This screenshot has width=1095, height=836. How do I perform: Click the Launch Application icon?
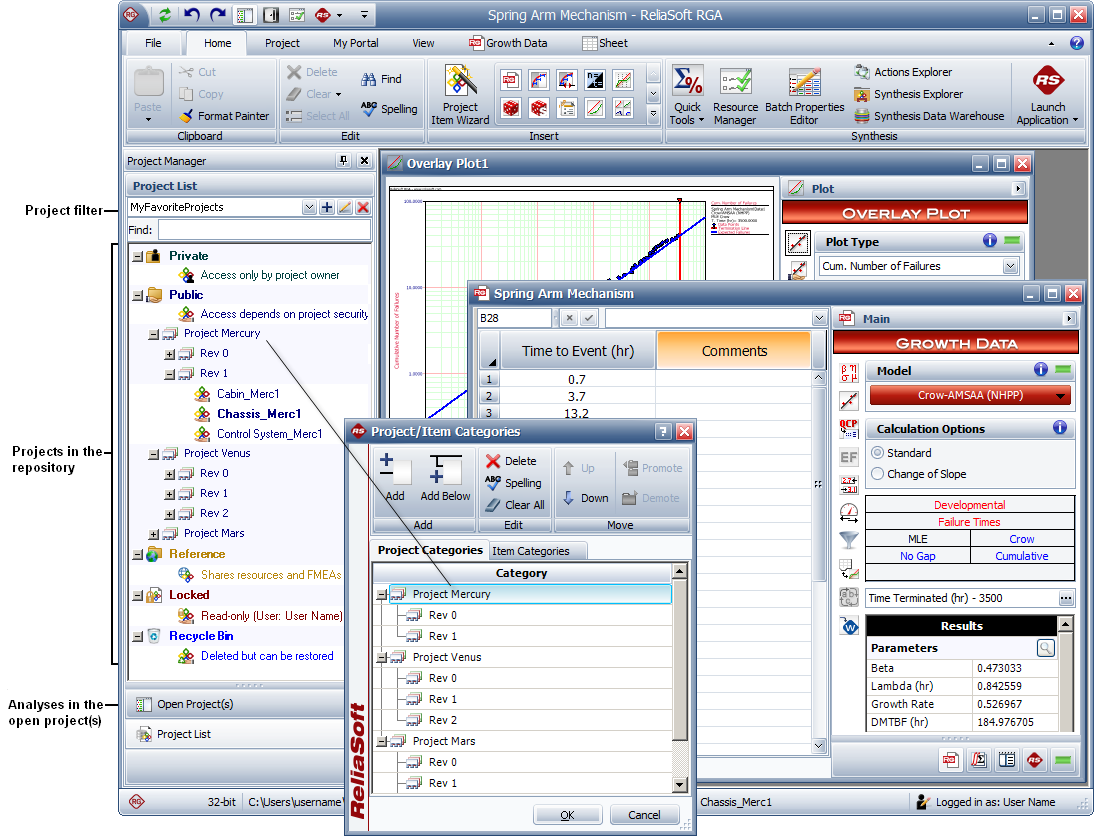[1048, 96]
